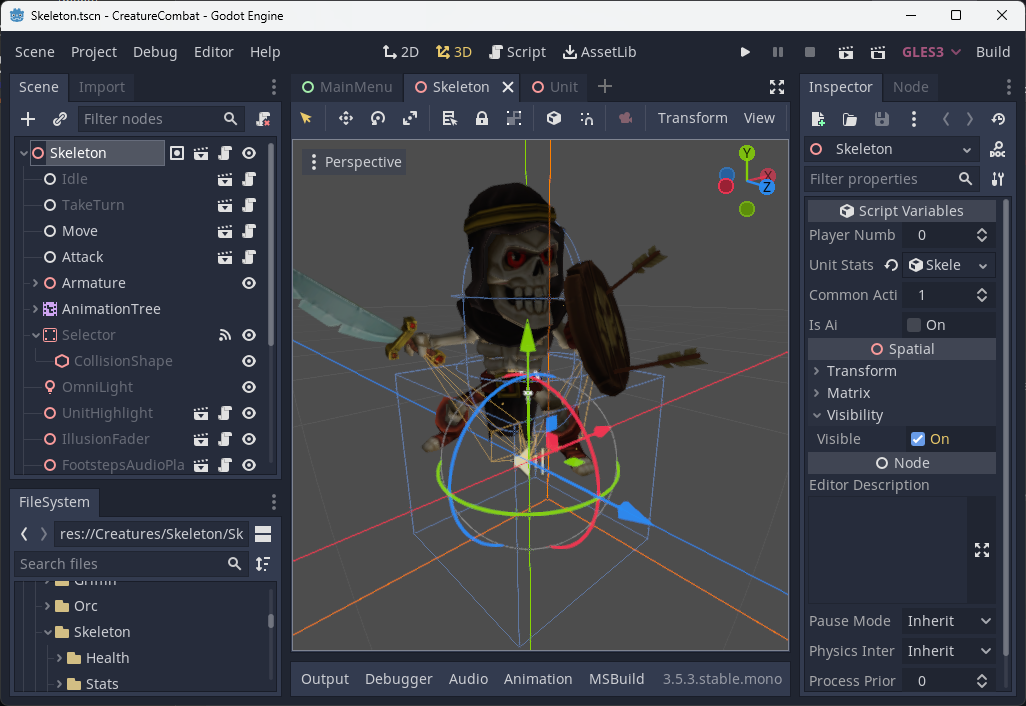Add a new child node with plus icon
1026x706 pixels.
click(x=28, y=118)
